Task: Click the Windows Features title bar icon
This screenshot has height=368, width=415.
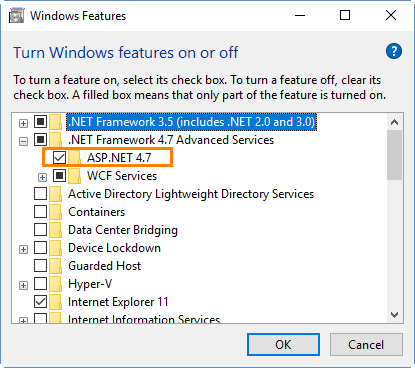Action: 17,16
